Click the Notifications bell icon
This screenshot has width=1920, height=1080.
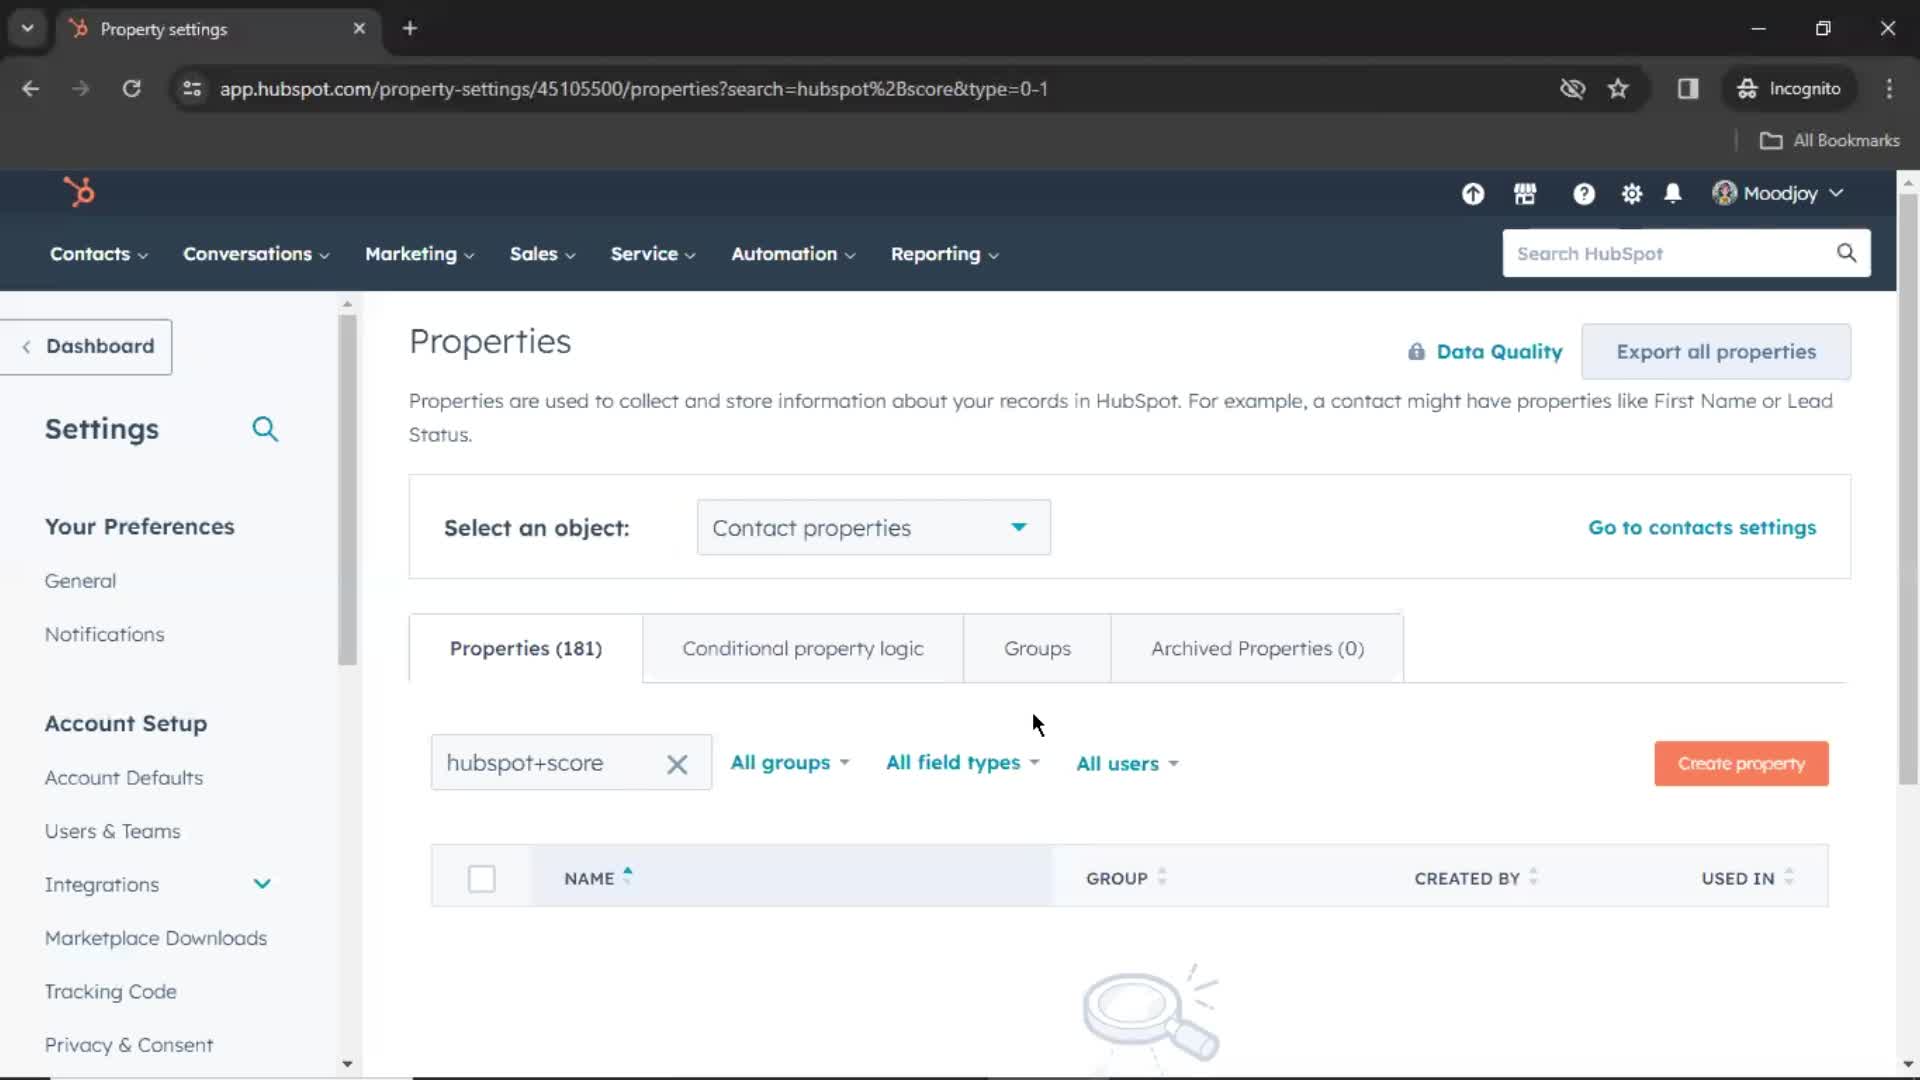[1675, 194]
